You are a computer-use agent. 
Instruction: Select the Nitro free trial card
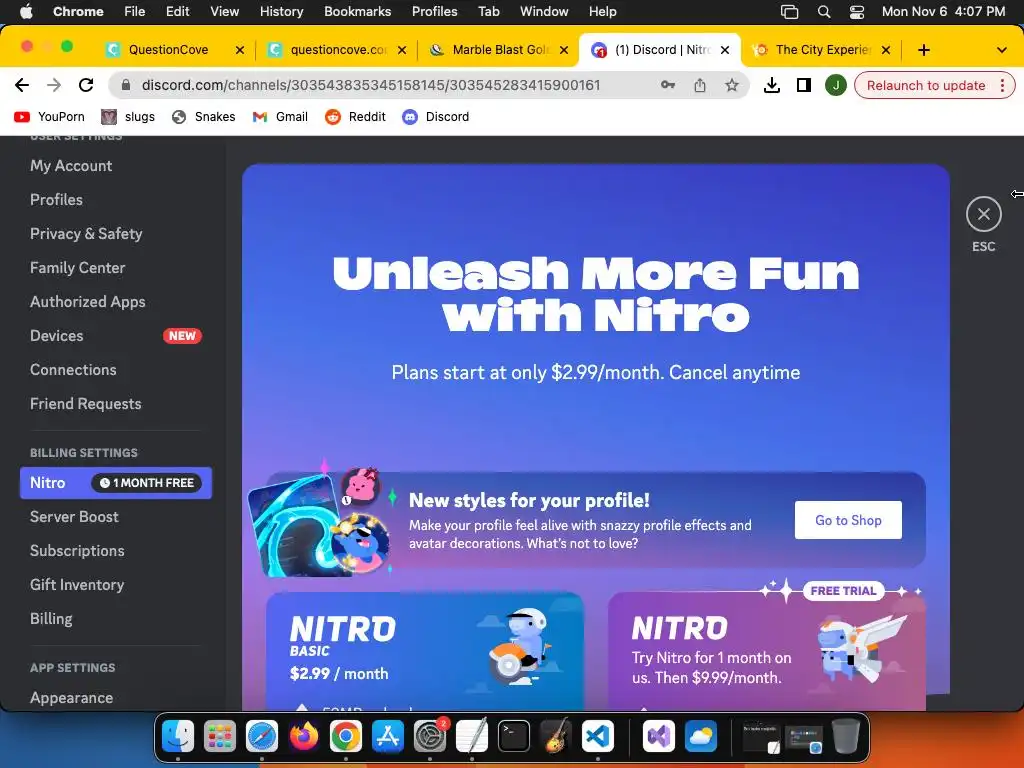767,651
